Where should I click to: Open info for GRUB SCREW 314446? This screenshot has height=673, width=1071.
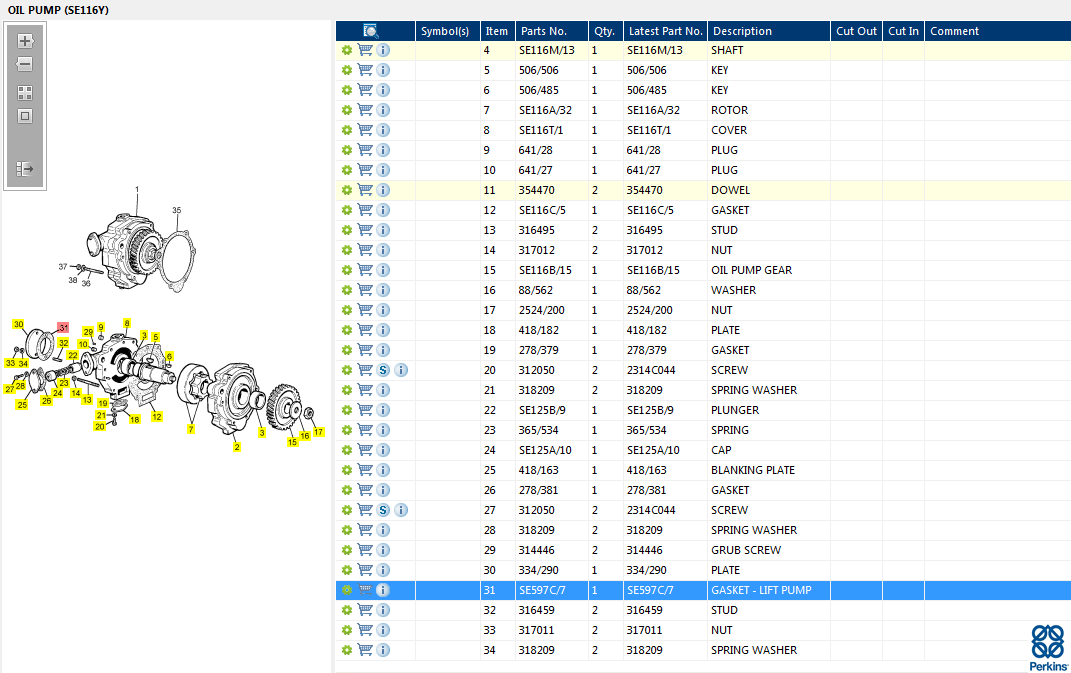pos(383,550)
